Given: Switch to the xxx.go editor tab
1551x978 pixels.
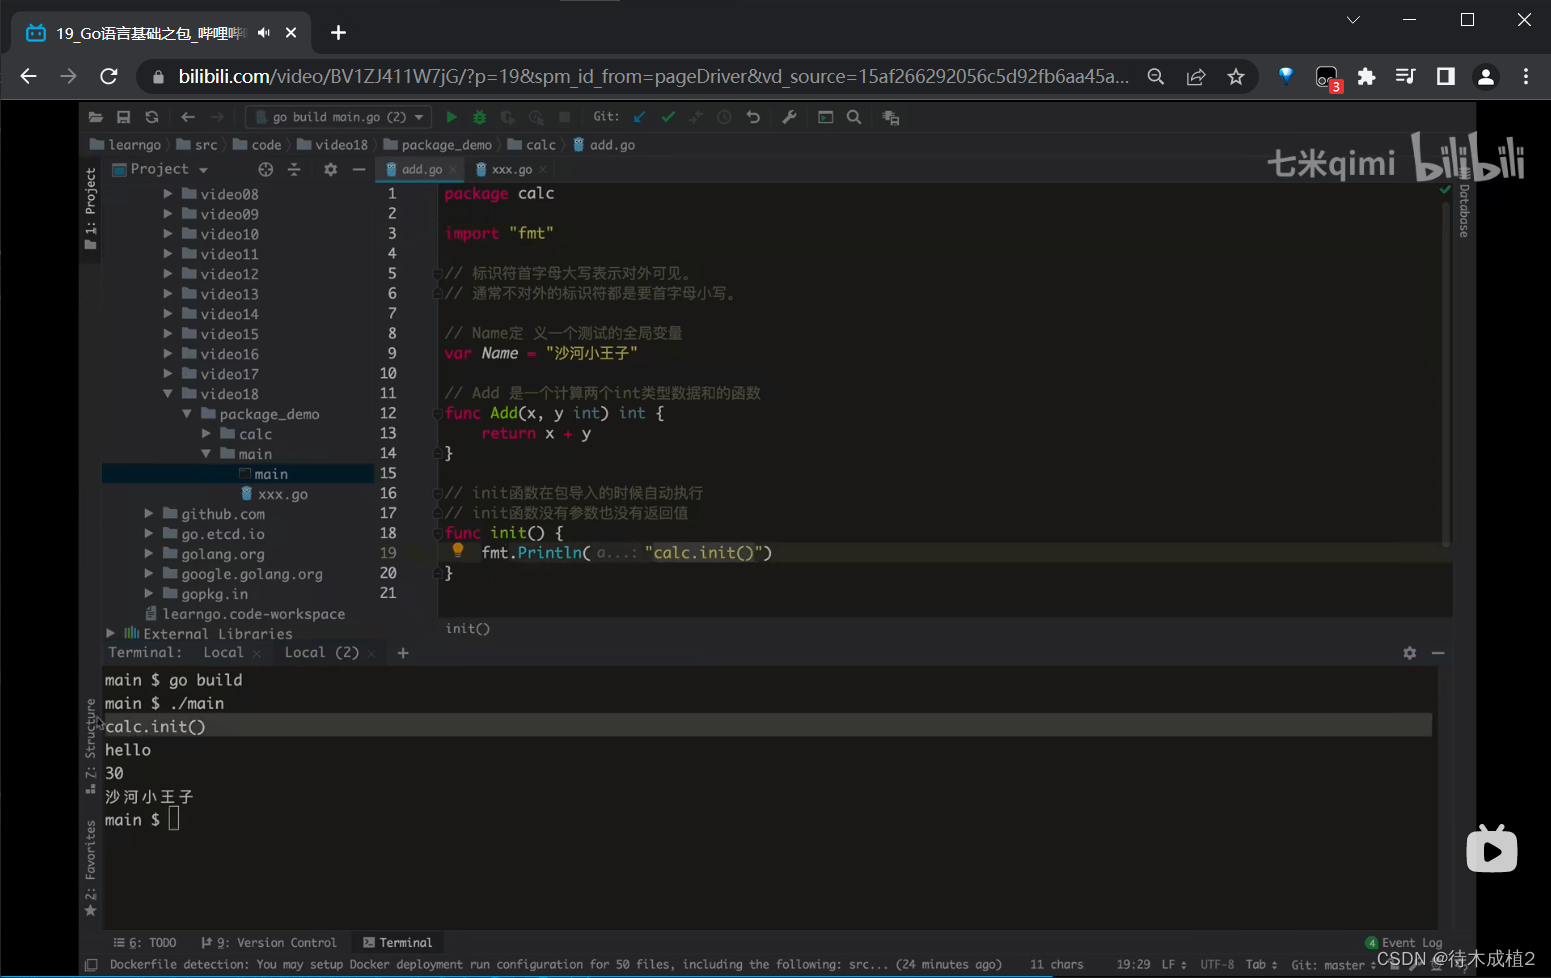Looking at the screenshot, I should coord(511,170).
